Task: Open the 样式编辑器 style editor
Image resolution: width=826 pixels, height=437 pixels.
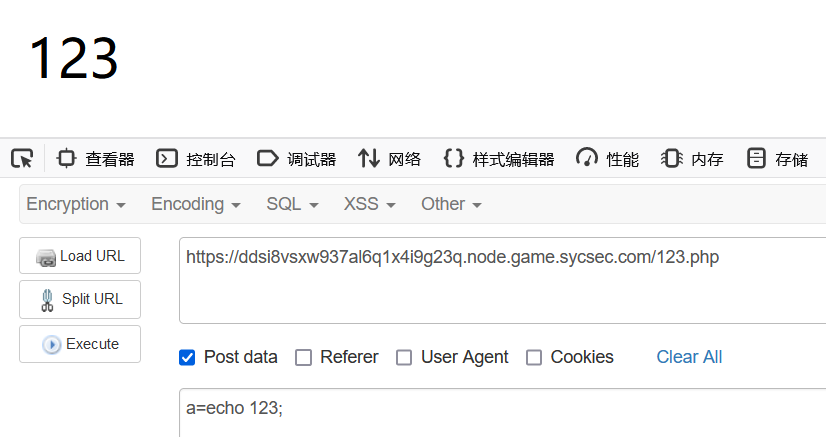Action: [x=499, y=158]
